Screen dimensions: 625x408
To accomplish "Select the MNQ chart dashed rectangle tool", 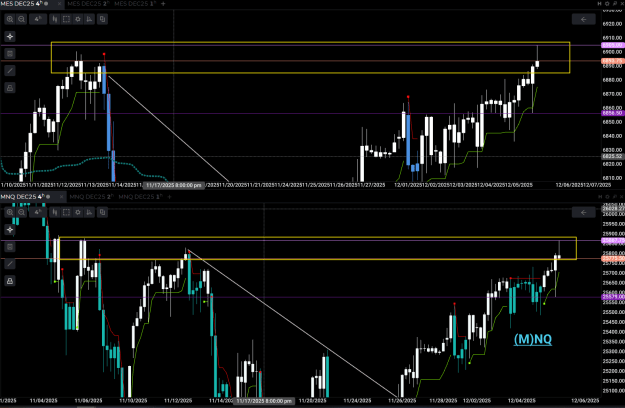I will click(66, 212).
